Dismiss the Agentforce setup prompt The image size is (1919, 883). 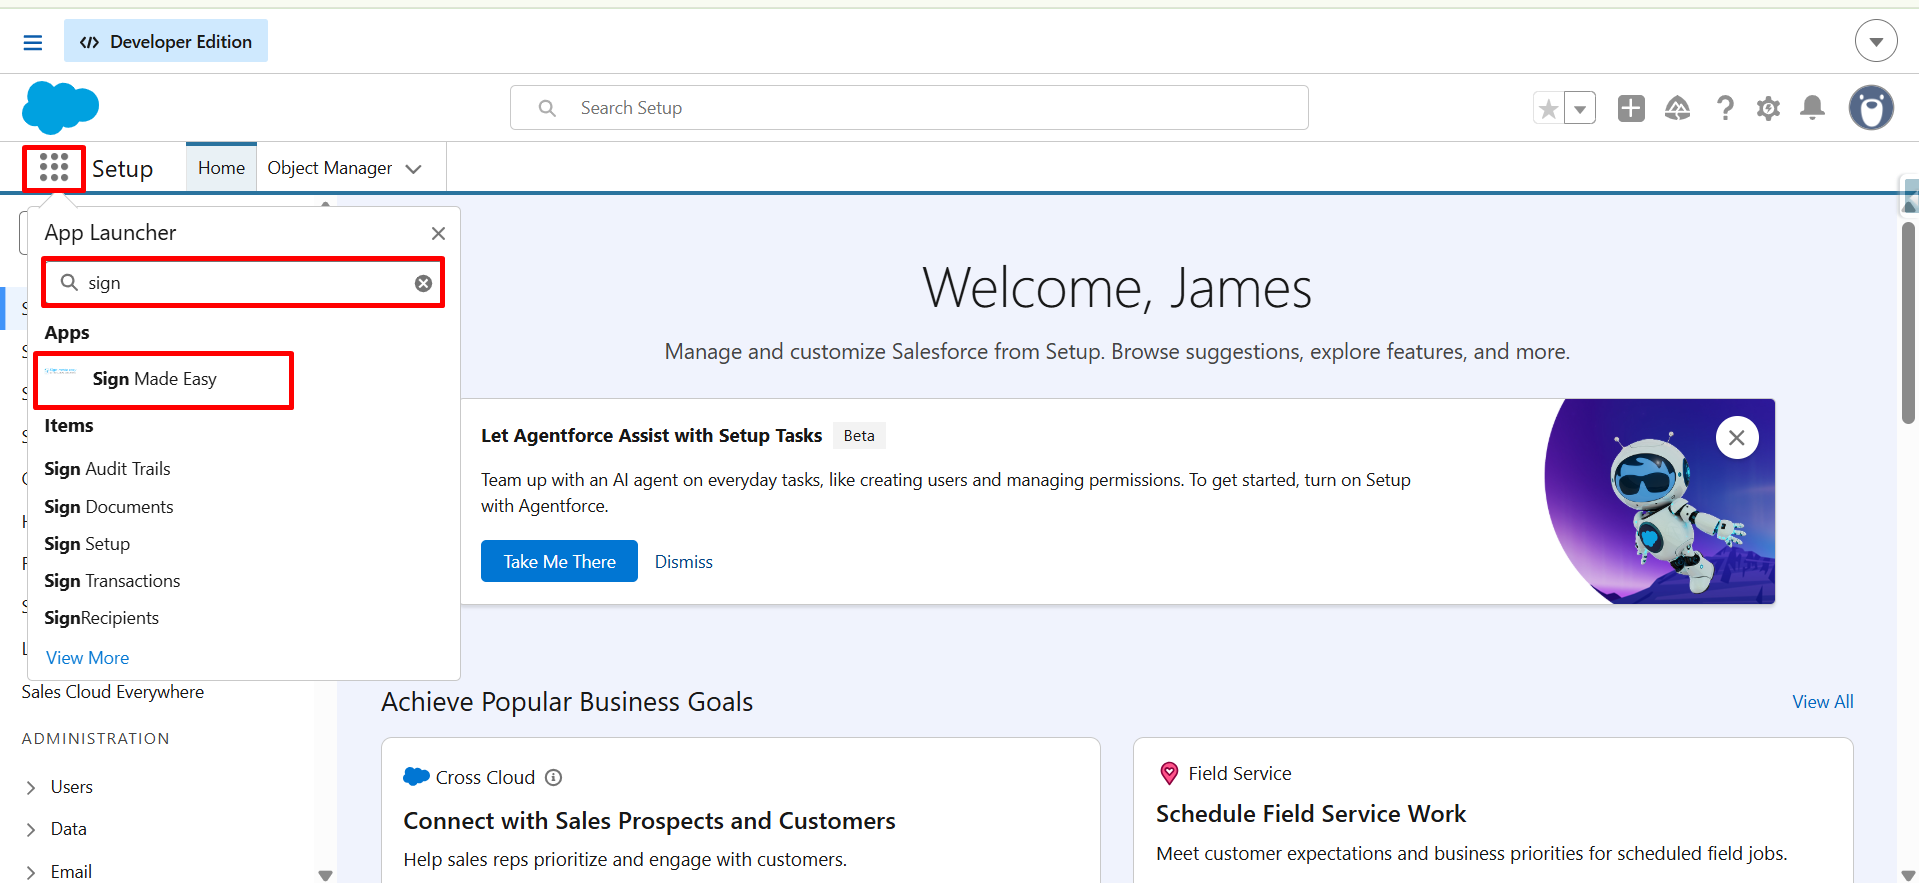click(x=684, y=562)
